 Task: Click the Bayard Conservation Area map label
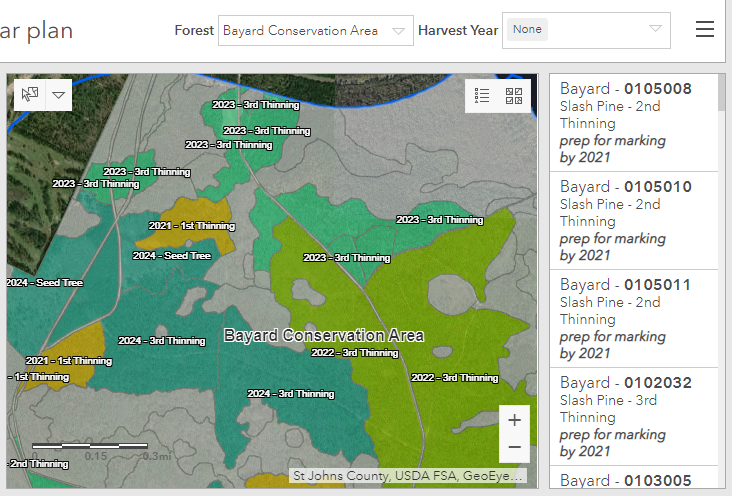324,335
